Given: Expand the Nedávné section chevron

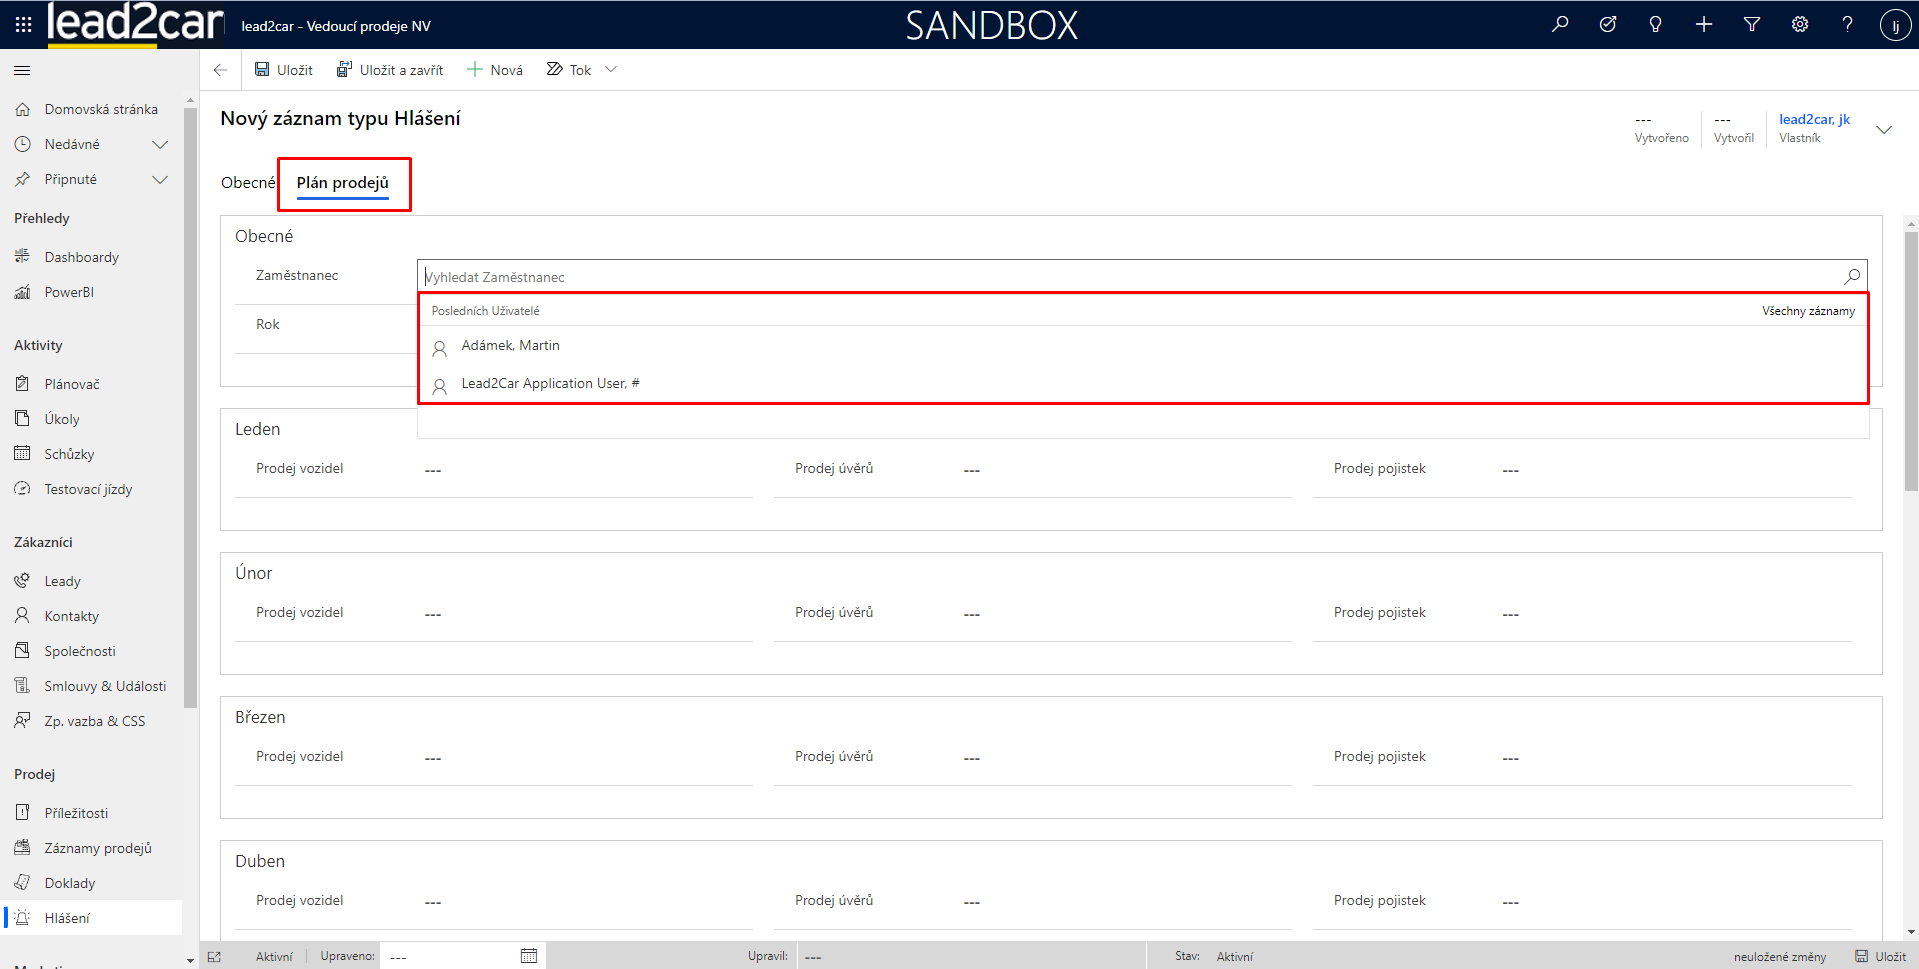Looking at the screenshot, I should (x=160, y=145).
